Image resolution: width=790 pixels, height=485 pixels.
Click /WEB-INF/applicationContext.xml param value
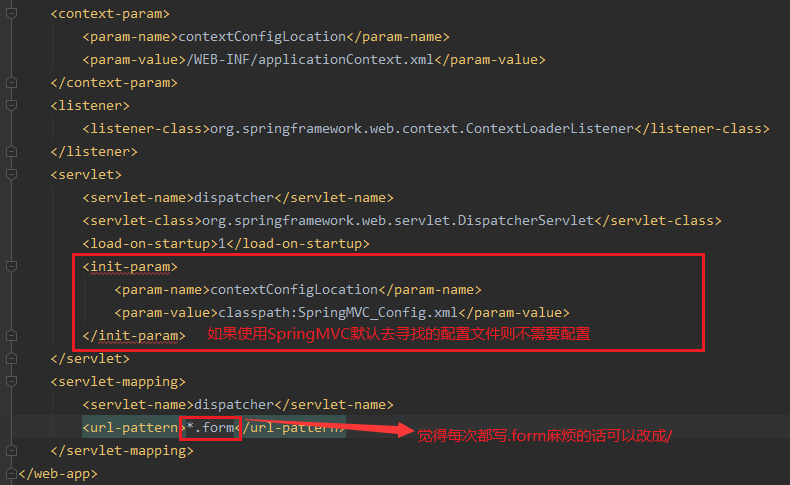coord(310,60)
